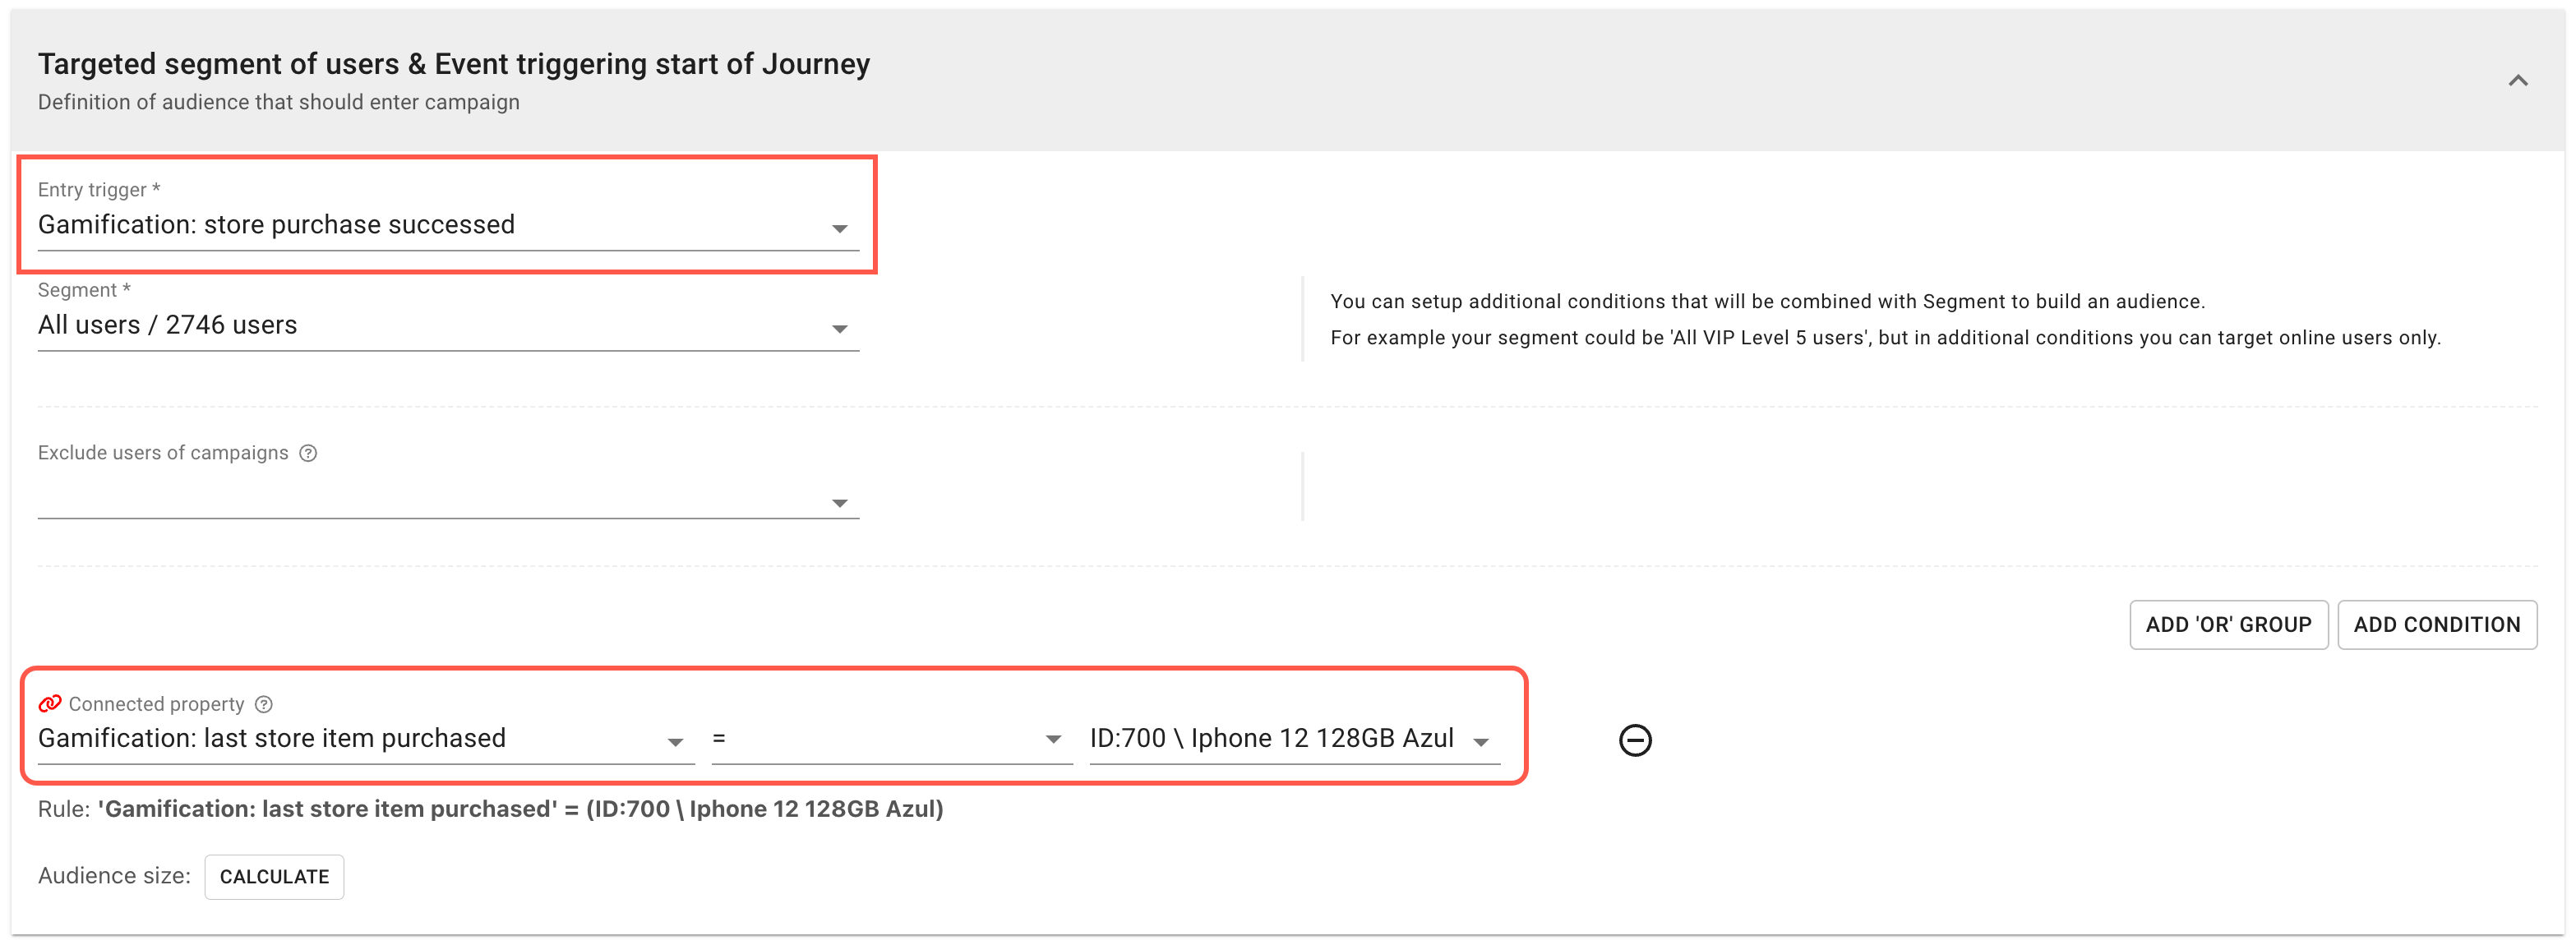This screenshot has height=945, width=2576.
Task: Click arrow of the last store item purchased dropdown
Action: tap(675, 742)
